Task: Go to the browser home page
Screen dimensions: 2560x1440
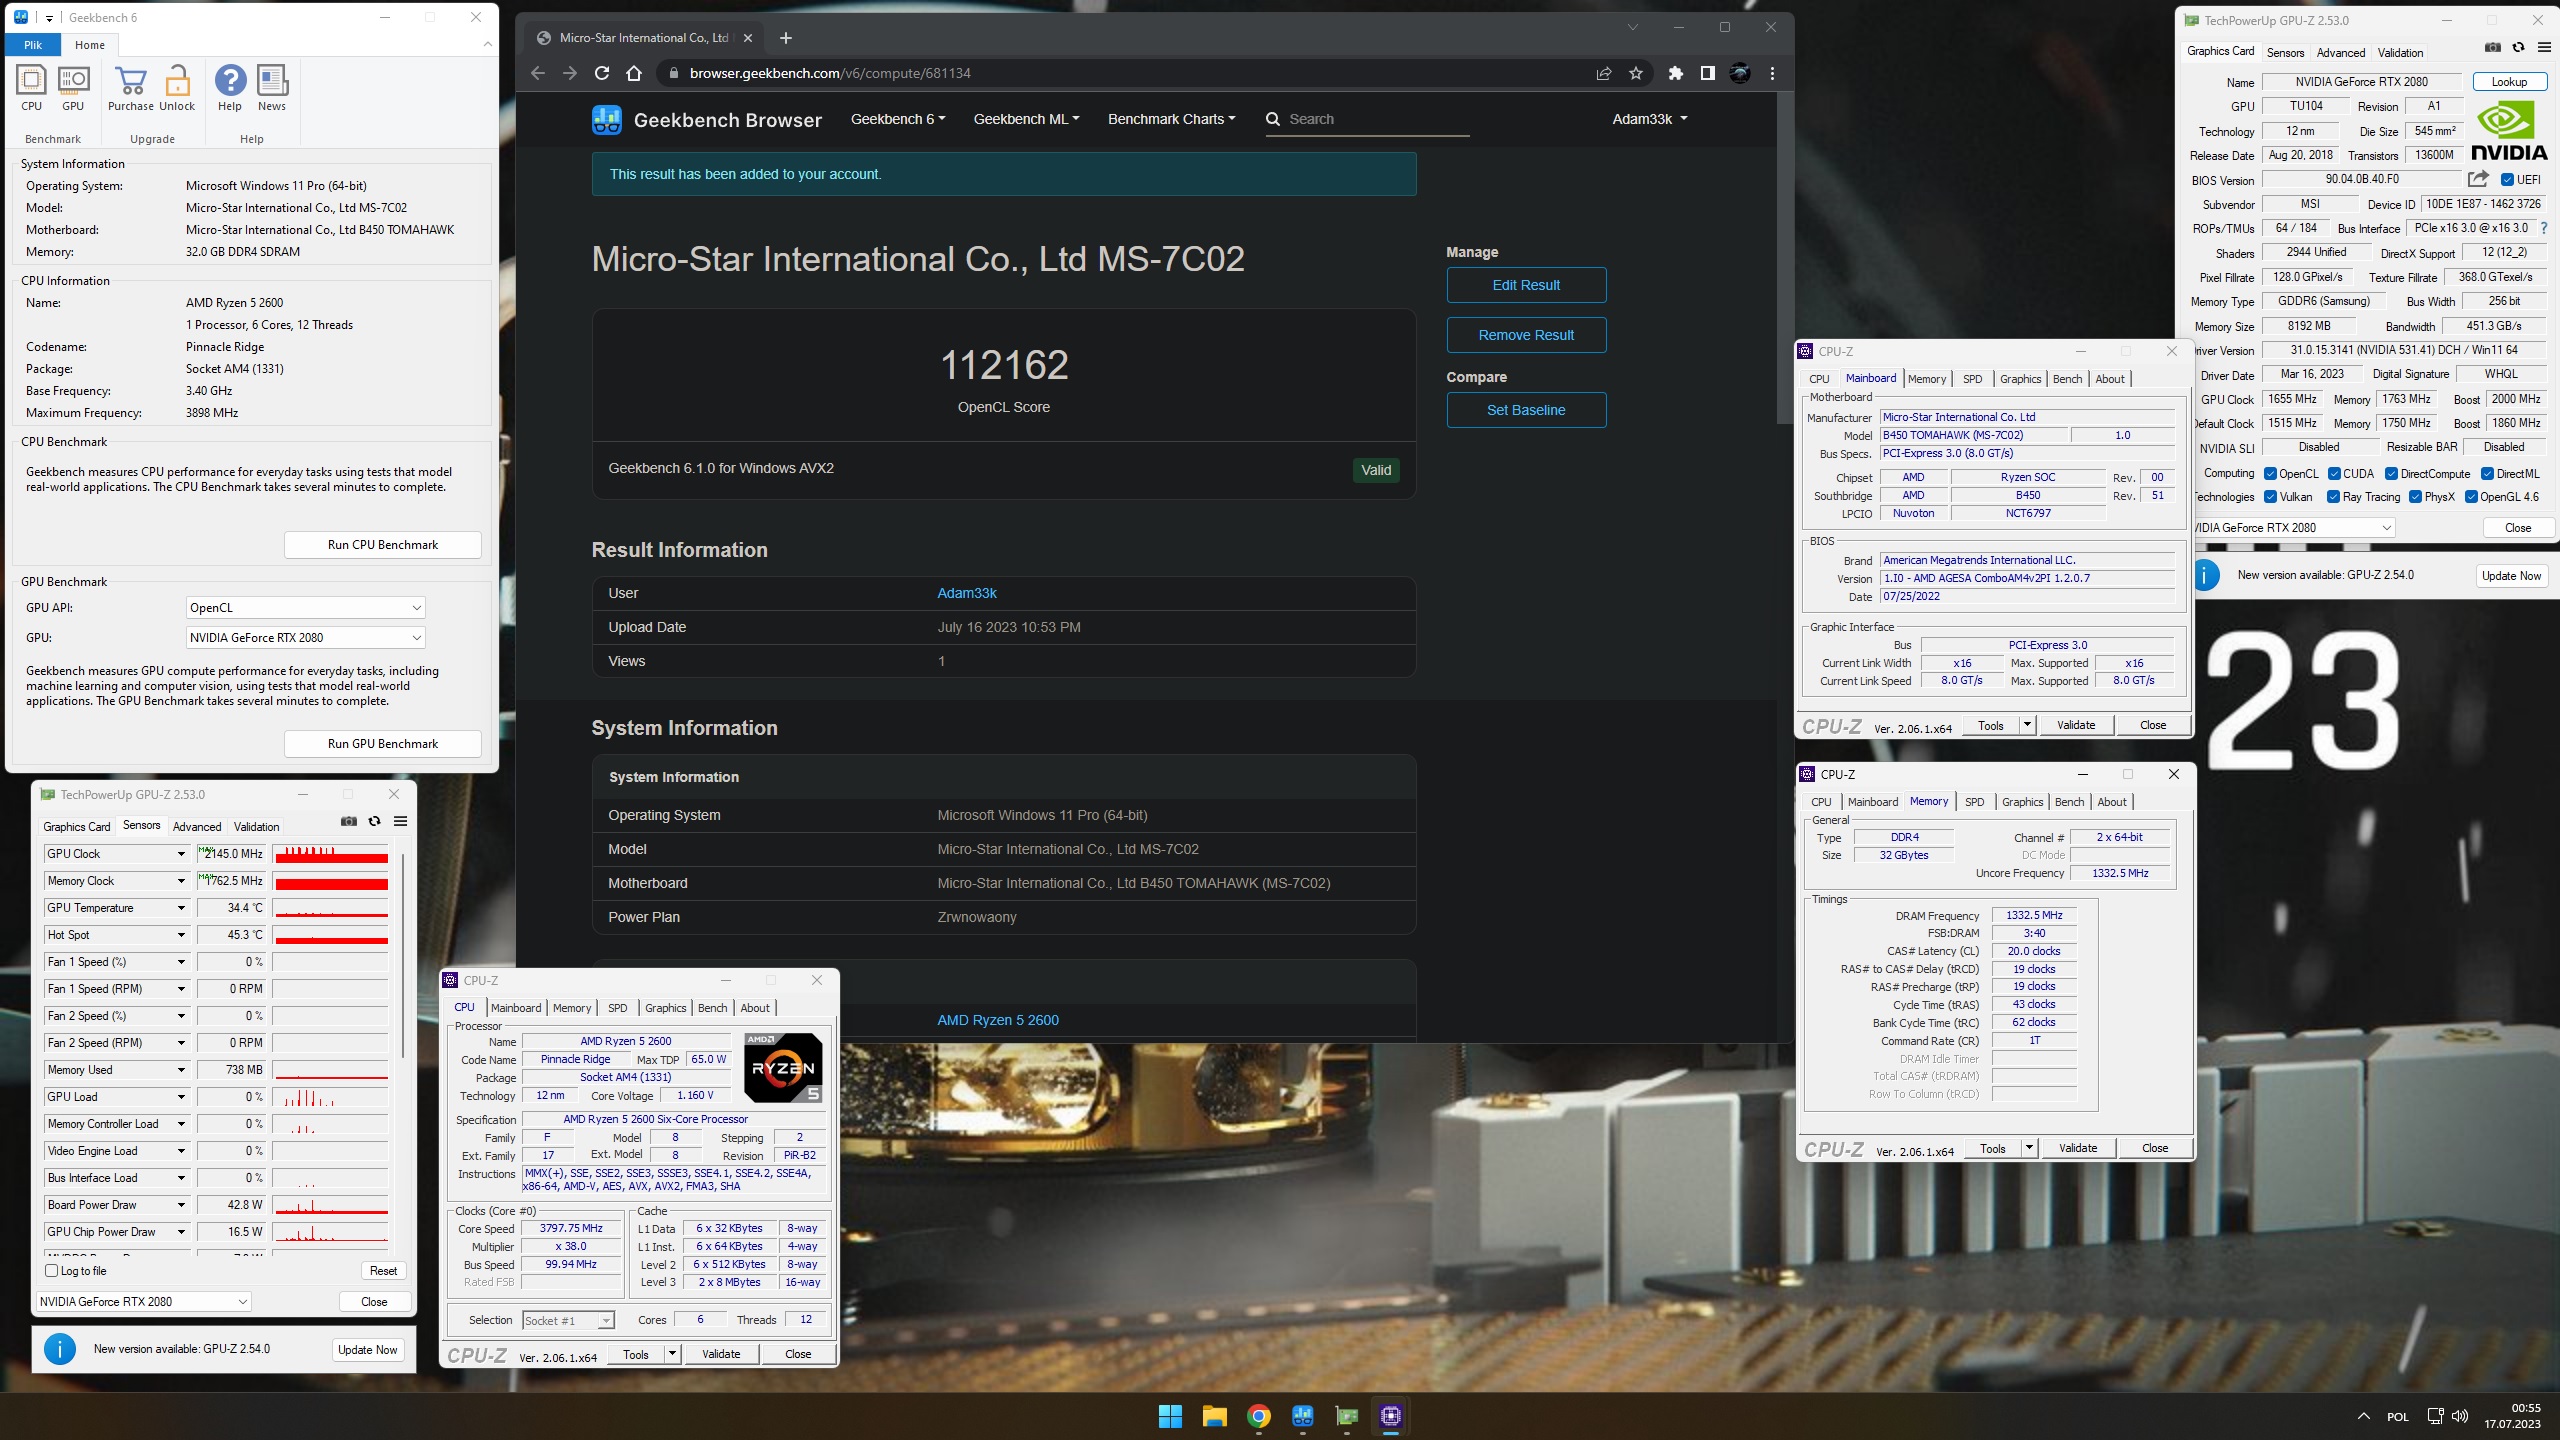Action: 634,73
